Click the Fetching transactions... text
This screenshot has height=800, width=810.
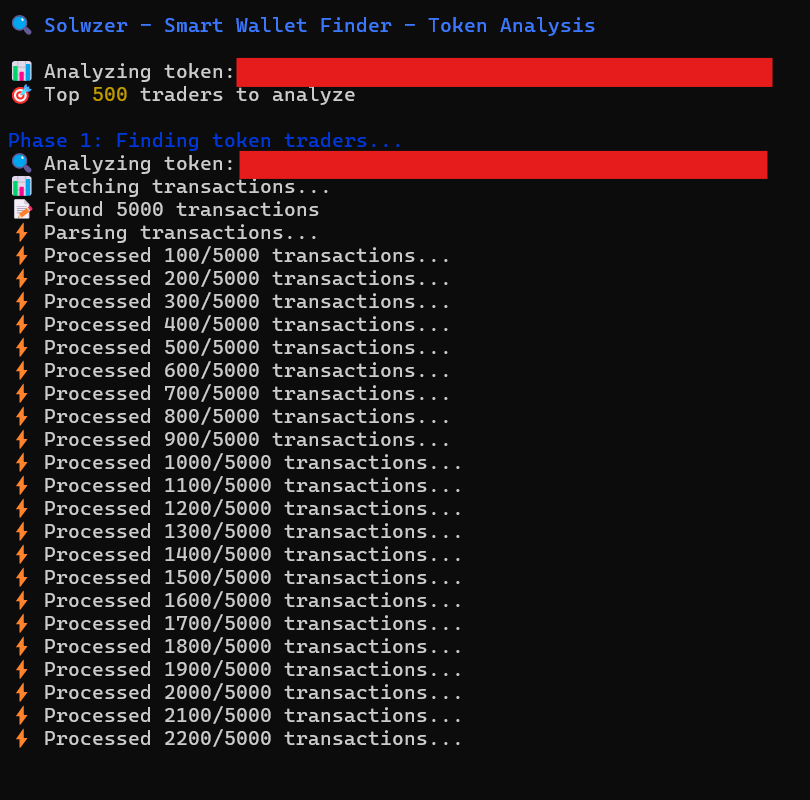[187, 186]
